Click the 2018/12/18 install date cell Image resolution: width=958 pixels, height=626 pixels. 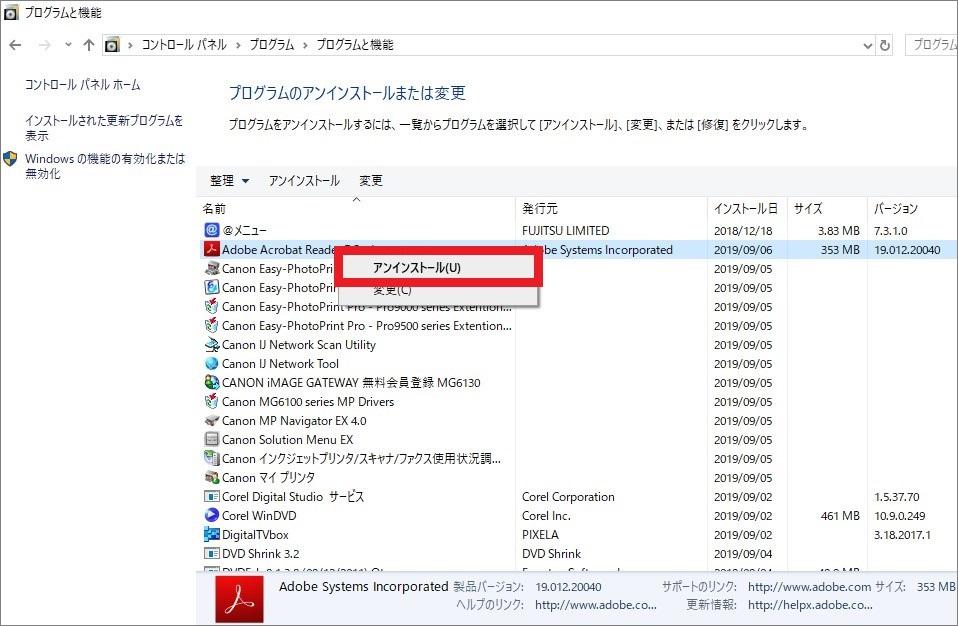pos(743,231)
